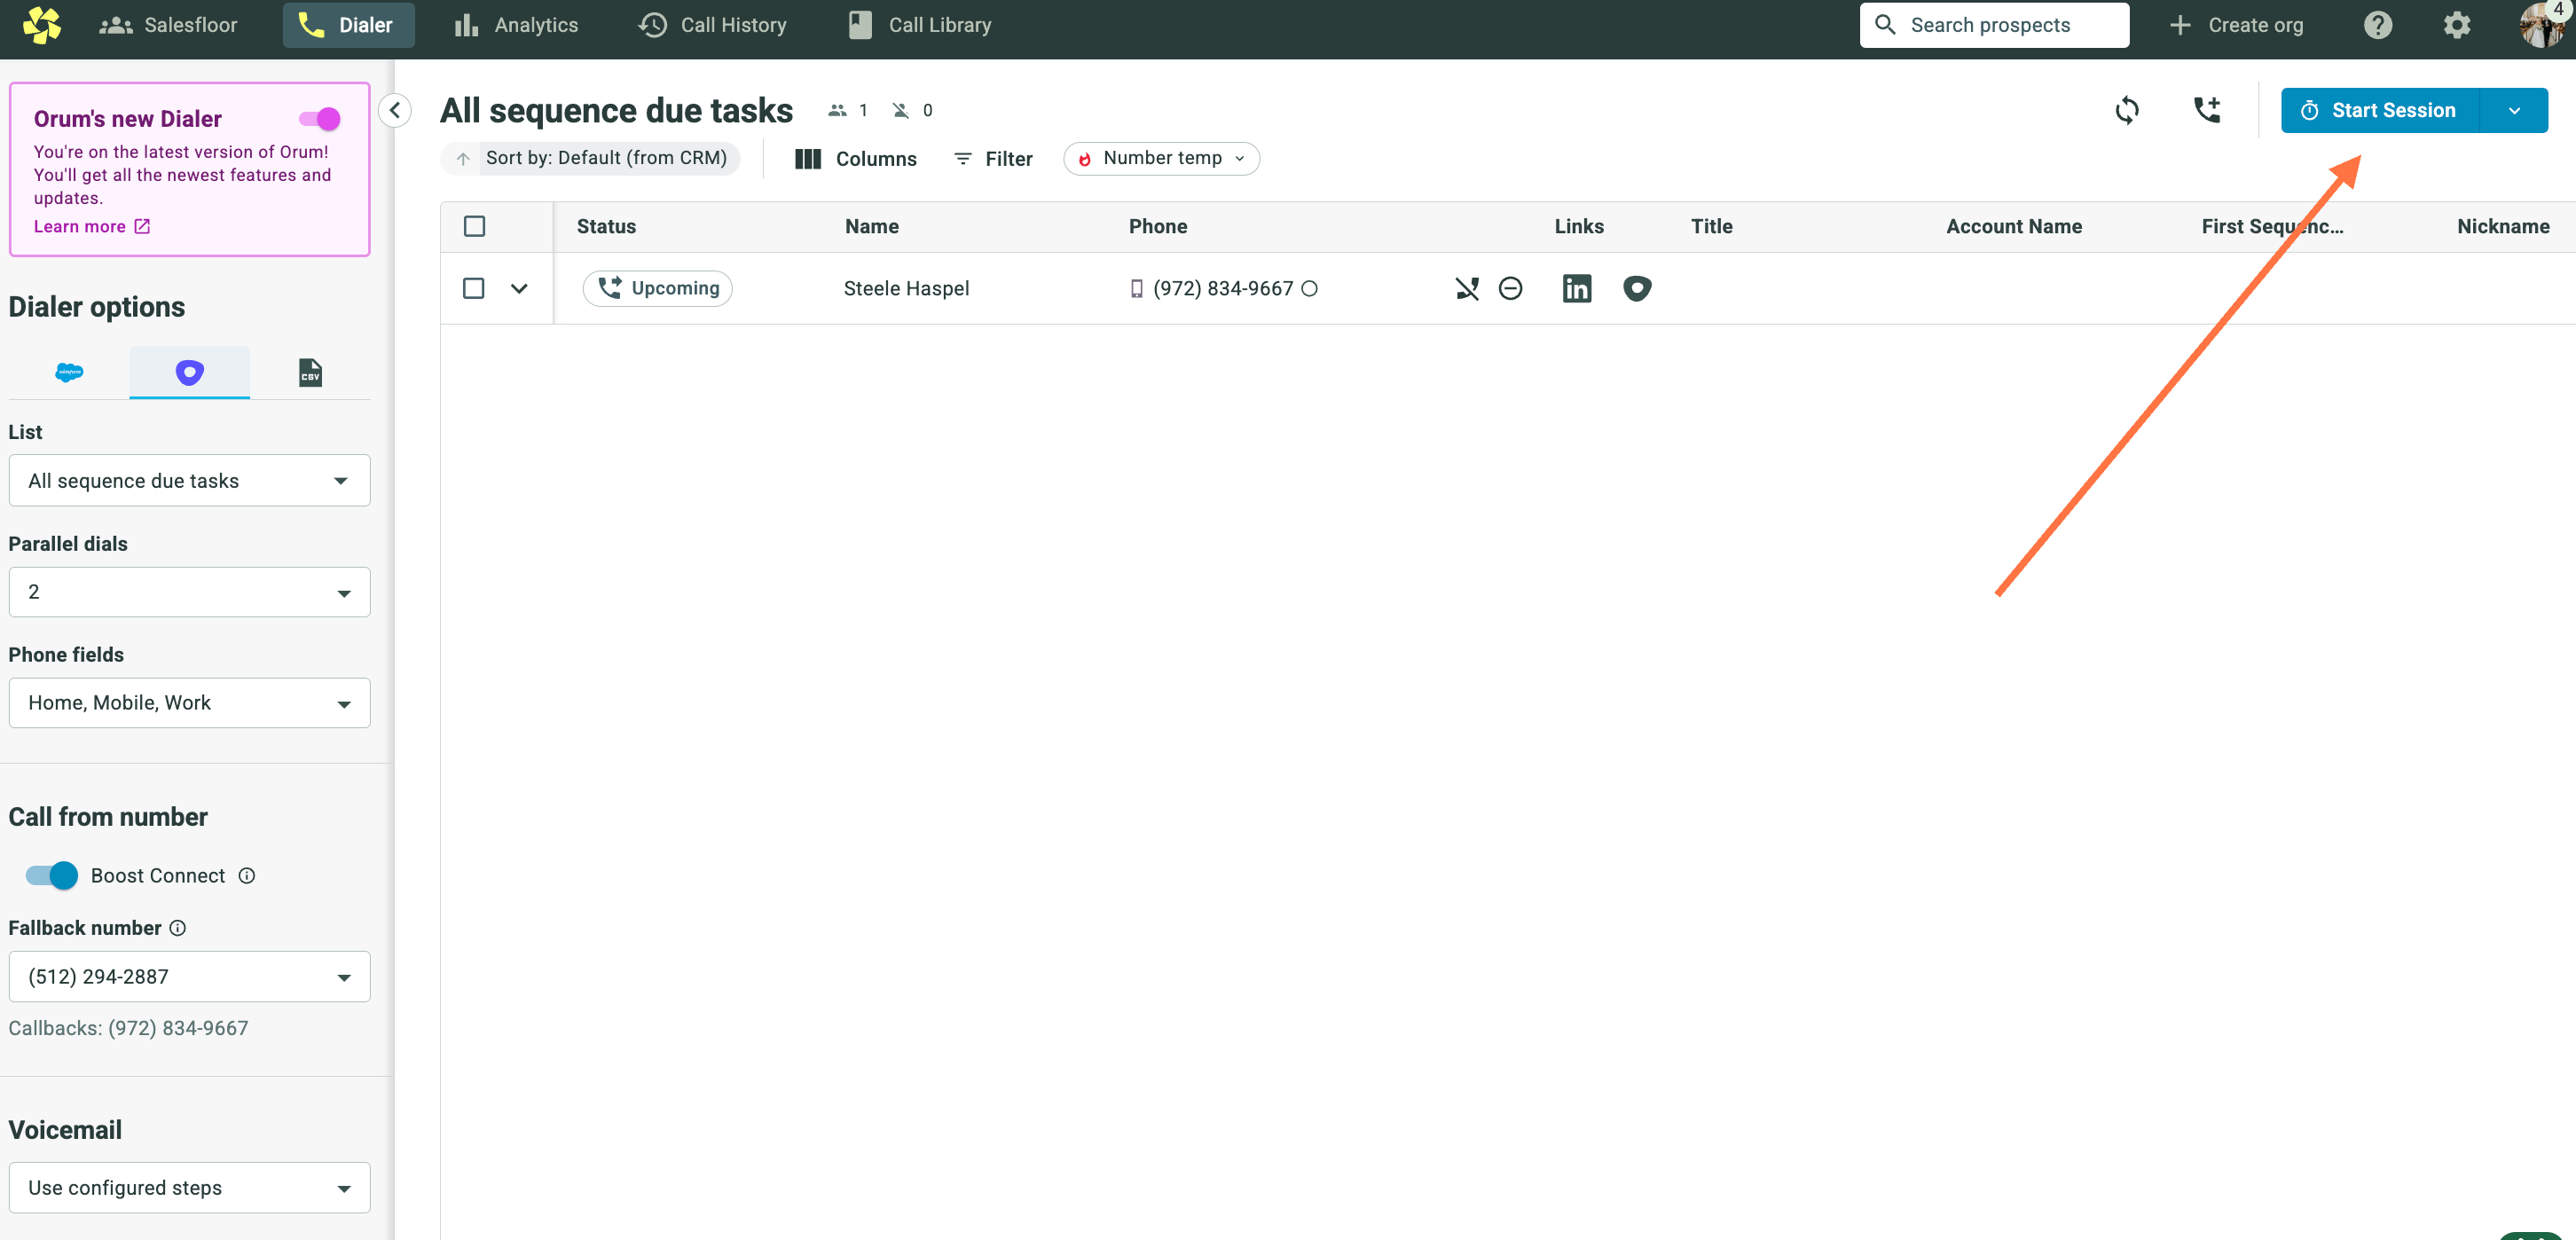Open the Analytics tab

[x=516, y=25]
